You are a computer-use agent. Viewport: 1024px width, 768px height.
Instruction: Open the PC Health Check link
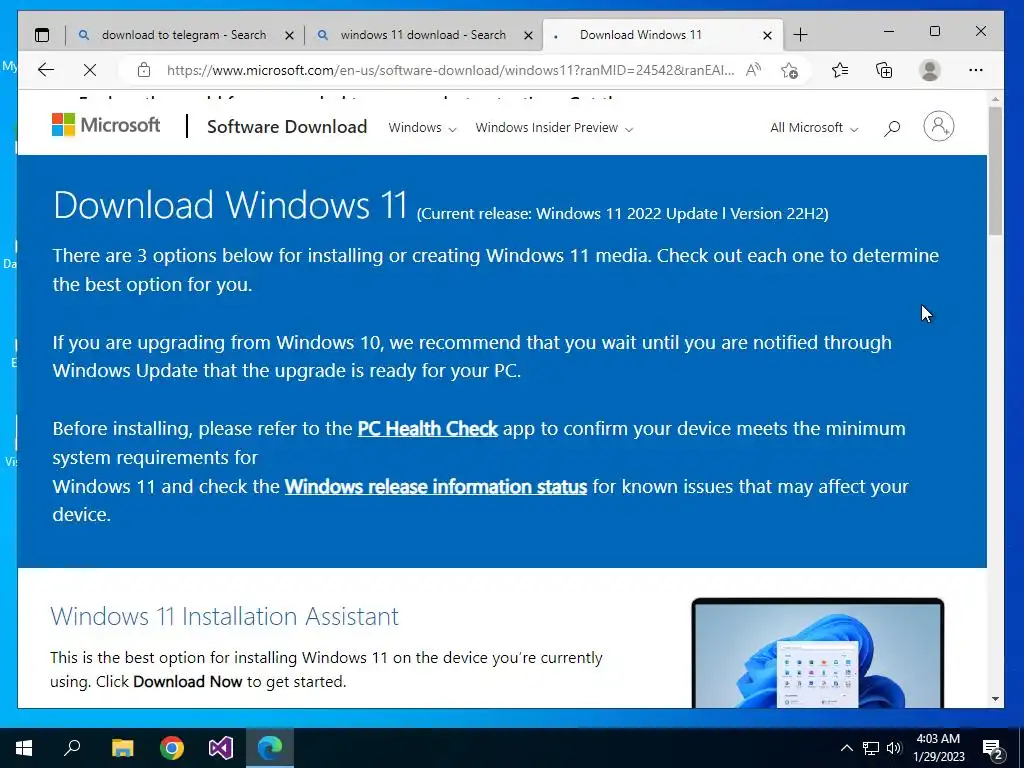[428, 428]
